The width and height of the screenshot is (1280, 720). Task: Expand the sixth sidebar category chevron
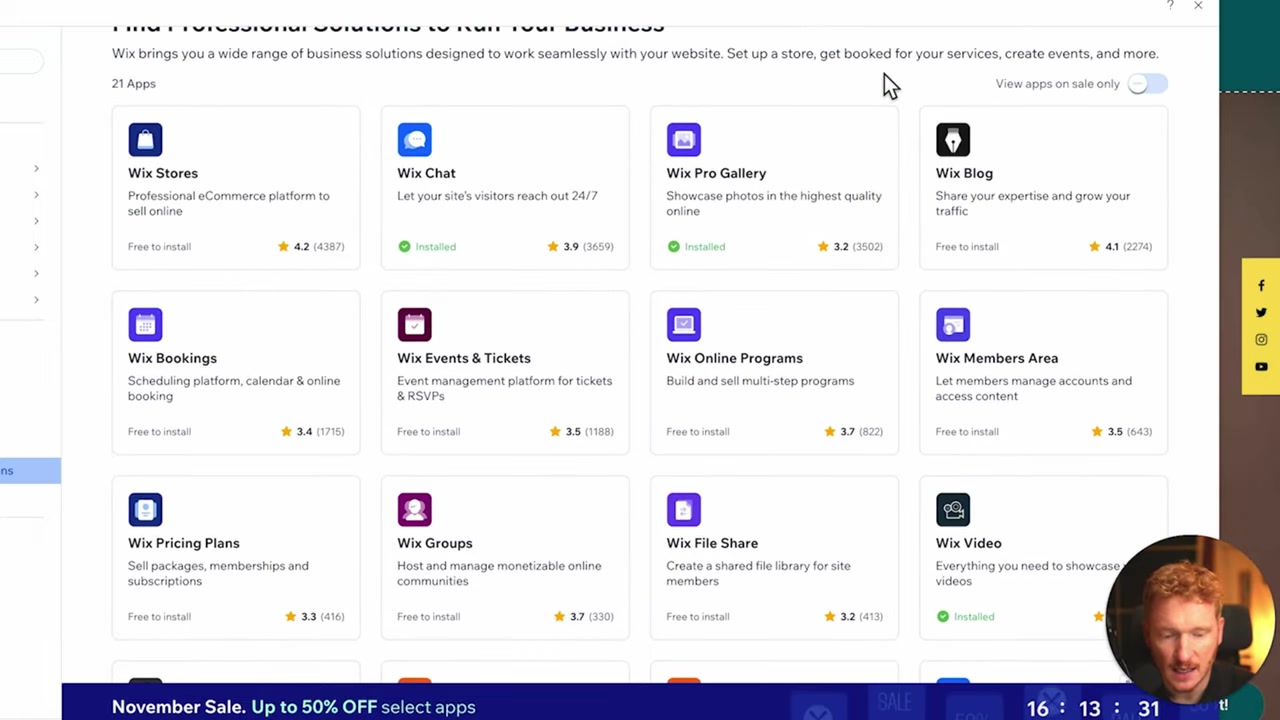[x=36, y=299]
